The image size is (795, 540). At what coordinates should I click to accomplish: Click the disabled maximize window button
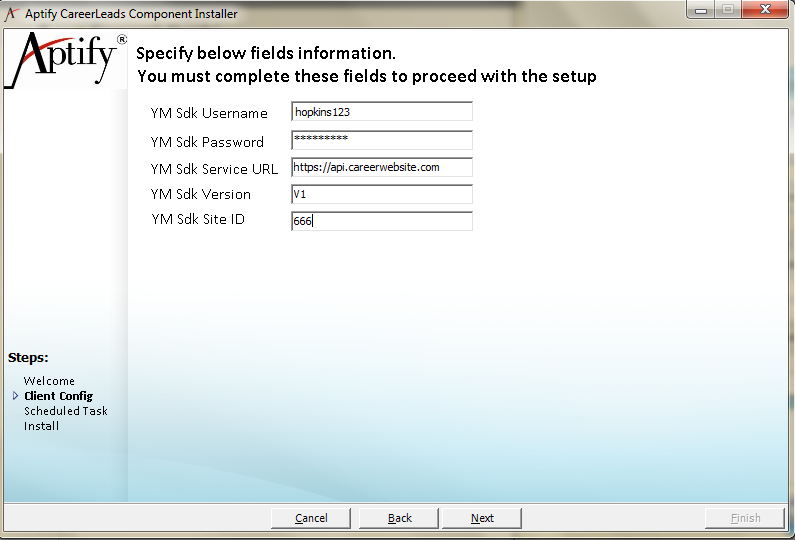pos(728,10)
